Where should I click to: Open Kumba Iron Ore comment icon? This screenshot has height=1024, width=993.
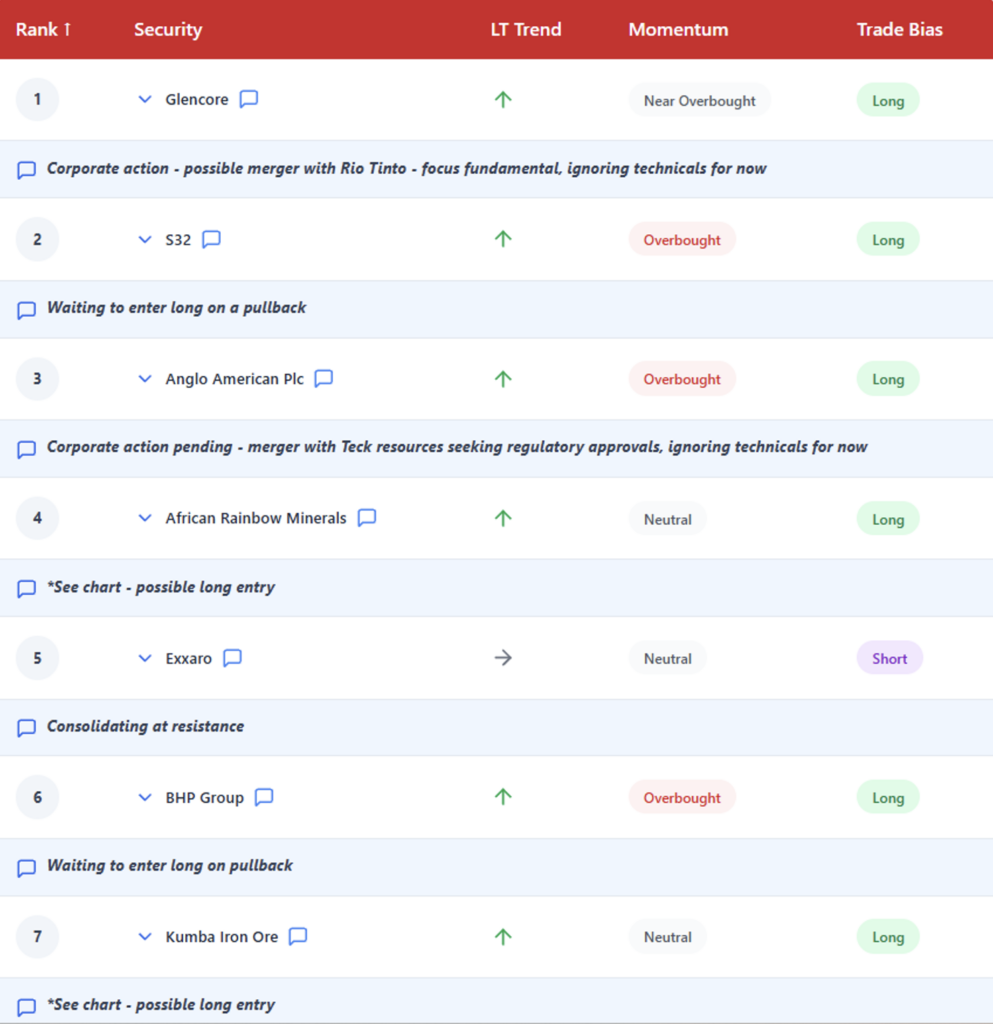click(298, 937)
